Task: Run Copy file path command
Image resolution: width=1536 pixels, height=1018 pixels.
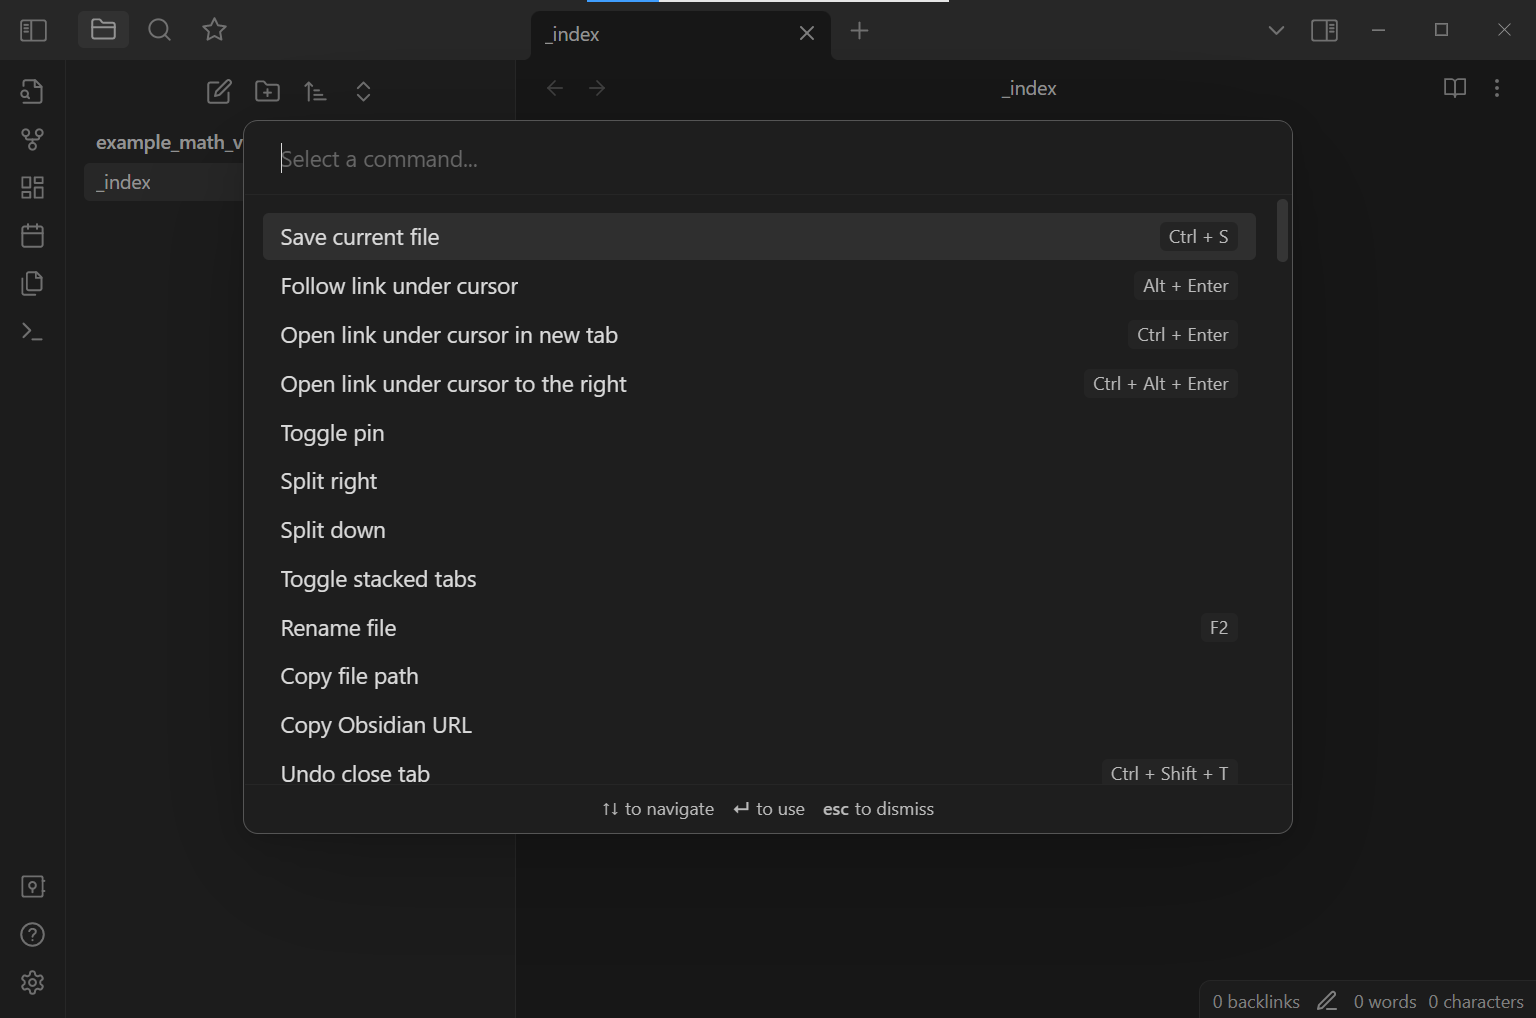Action: point(759,676)
